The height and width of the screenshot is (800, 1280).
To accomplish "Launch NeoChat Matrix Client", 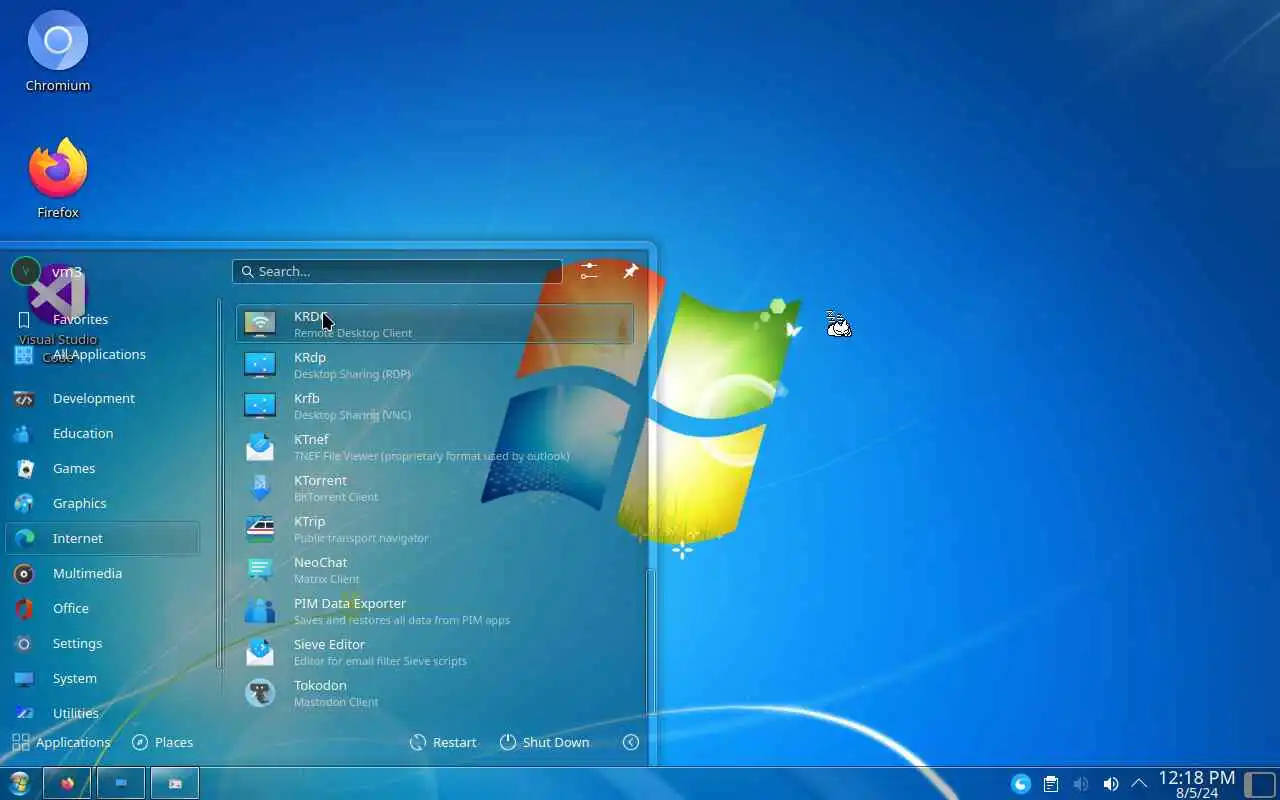I will coord(435,570).
